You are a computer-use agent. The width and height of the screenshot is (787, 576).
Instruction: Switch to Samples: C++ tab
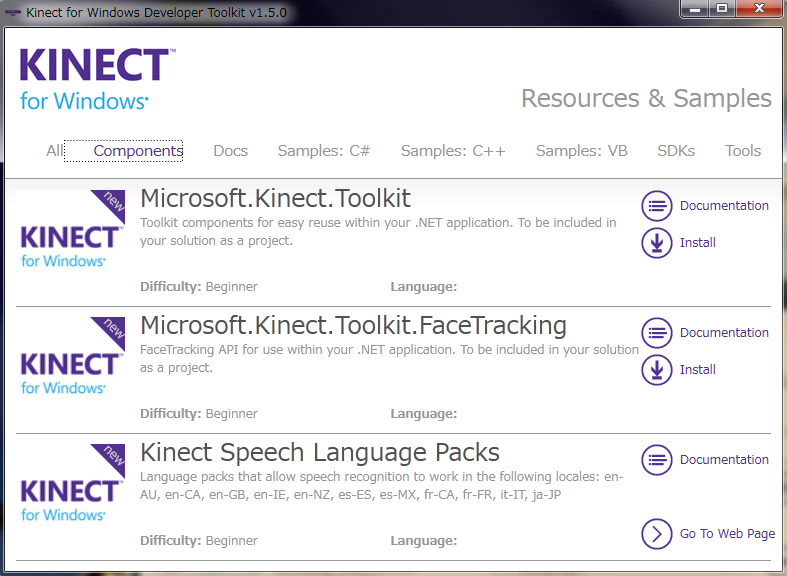pyautogui.click(x=453, y=151)
